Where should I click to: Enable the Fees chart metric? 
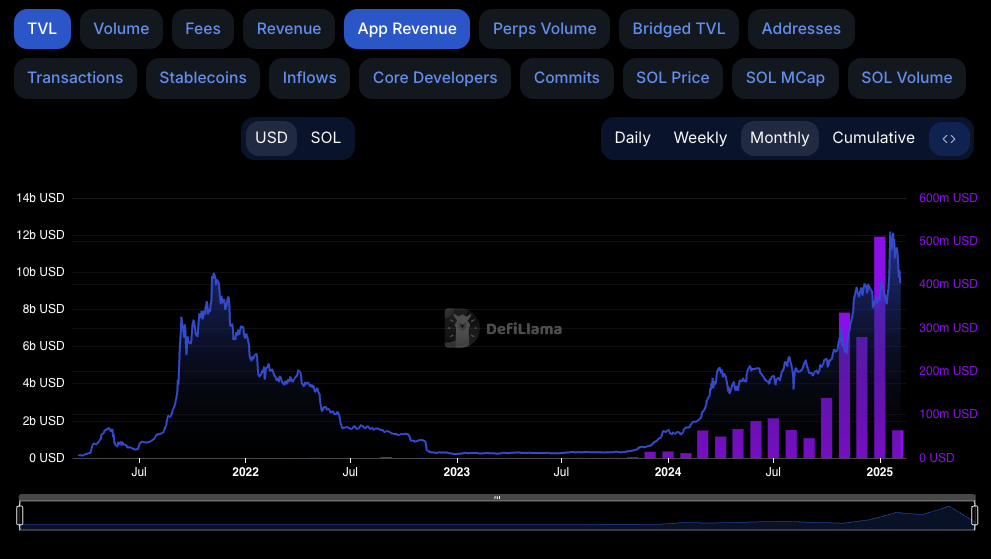point(203,29)
